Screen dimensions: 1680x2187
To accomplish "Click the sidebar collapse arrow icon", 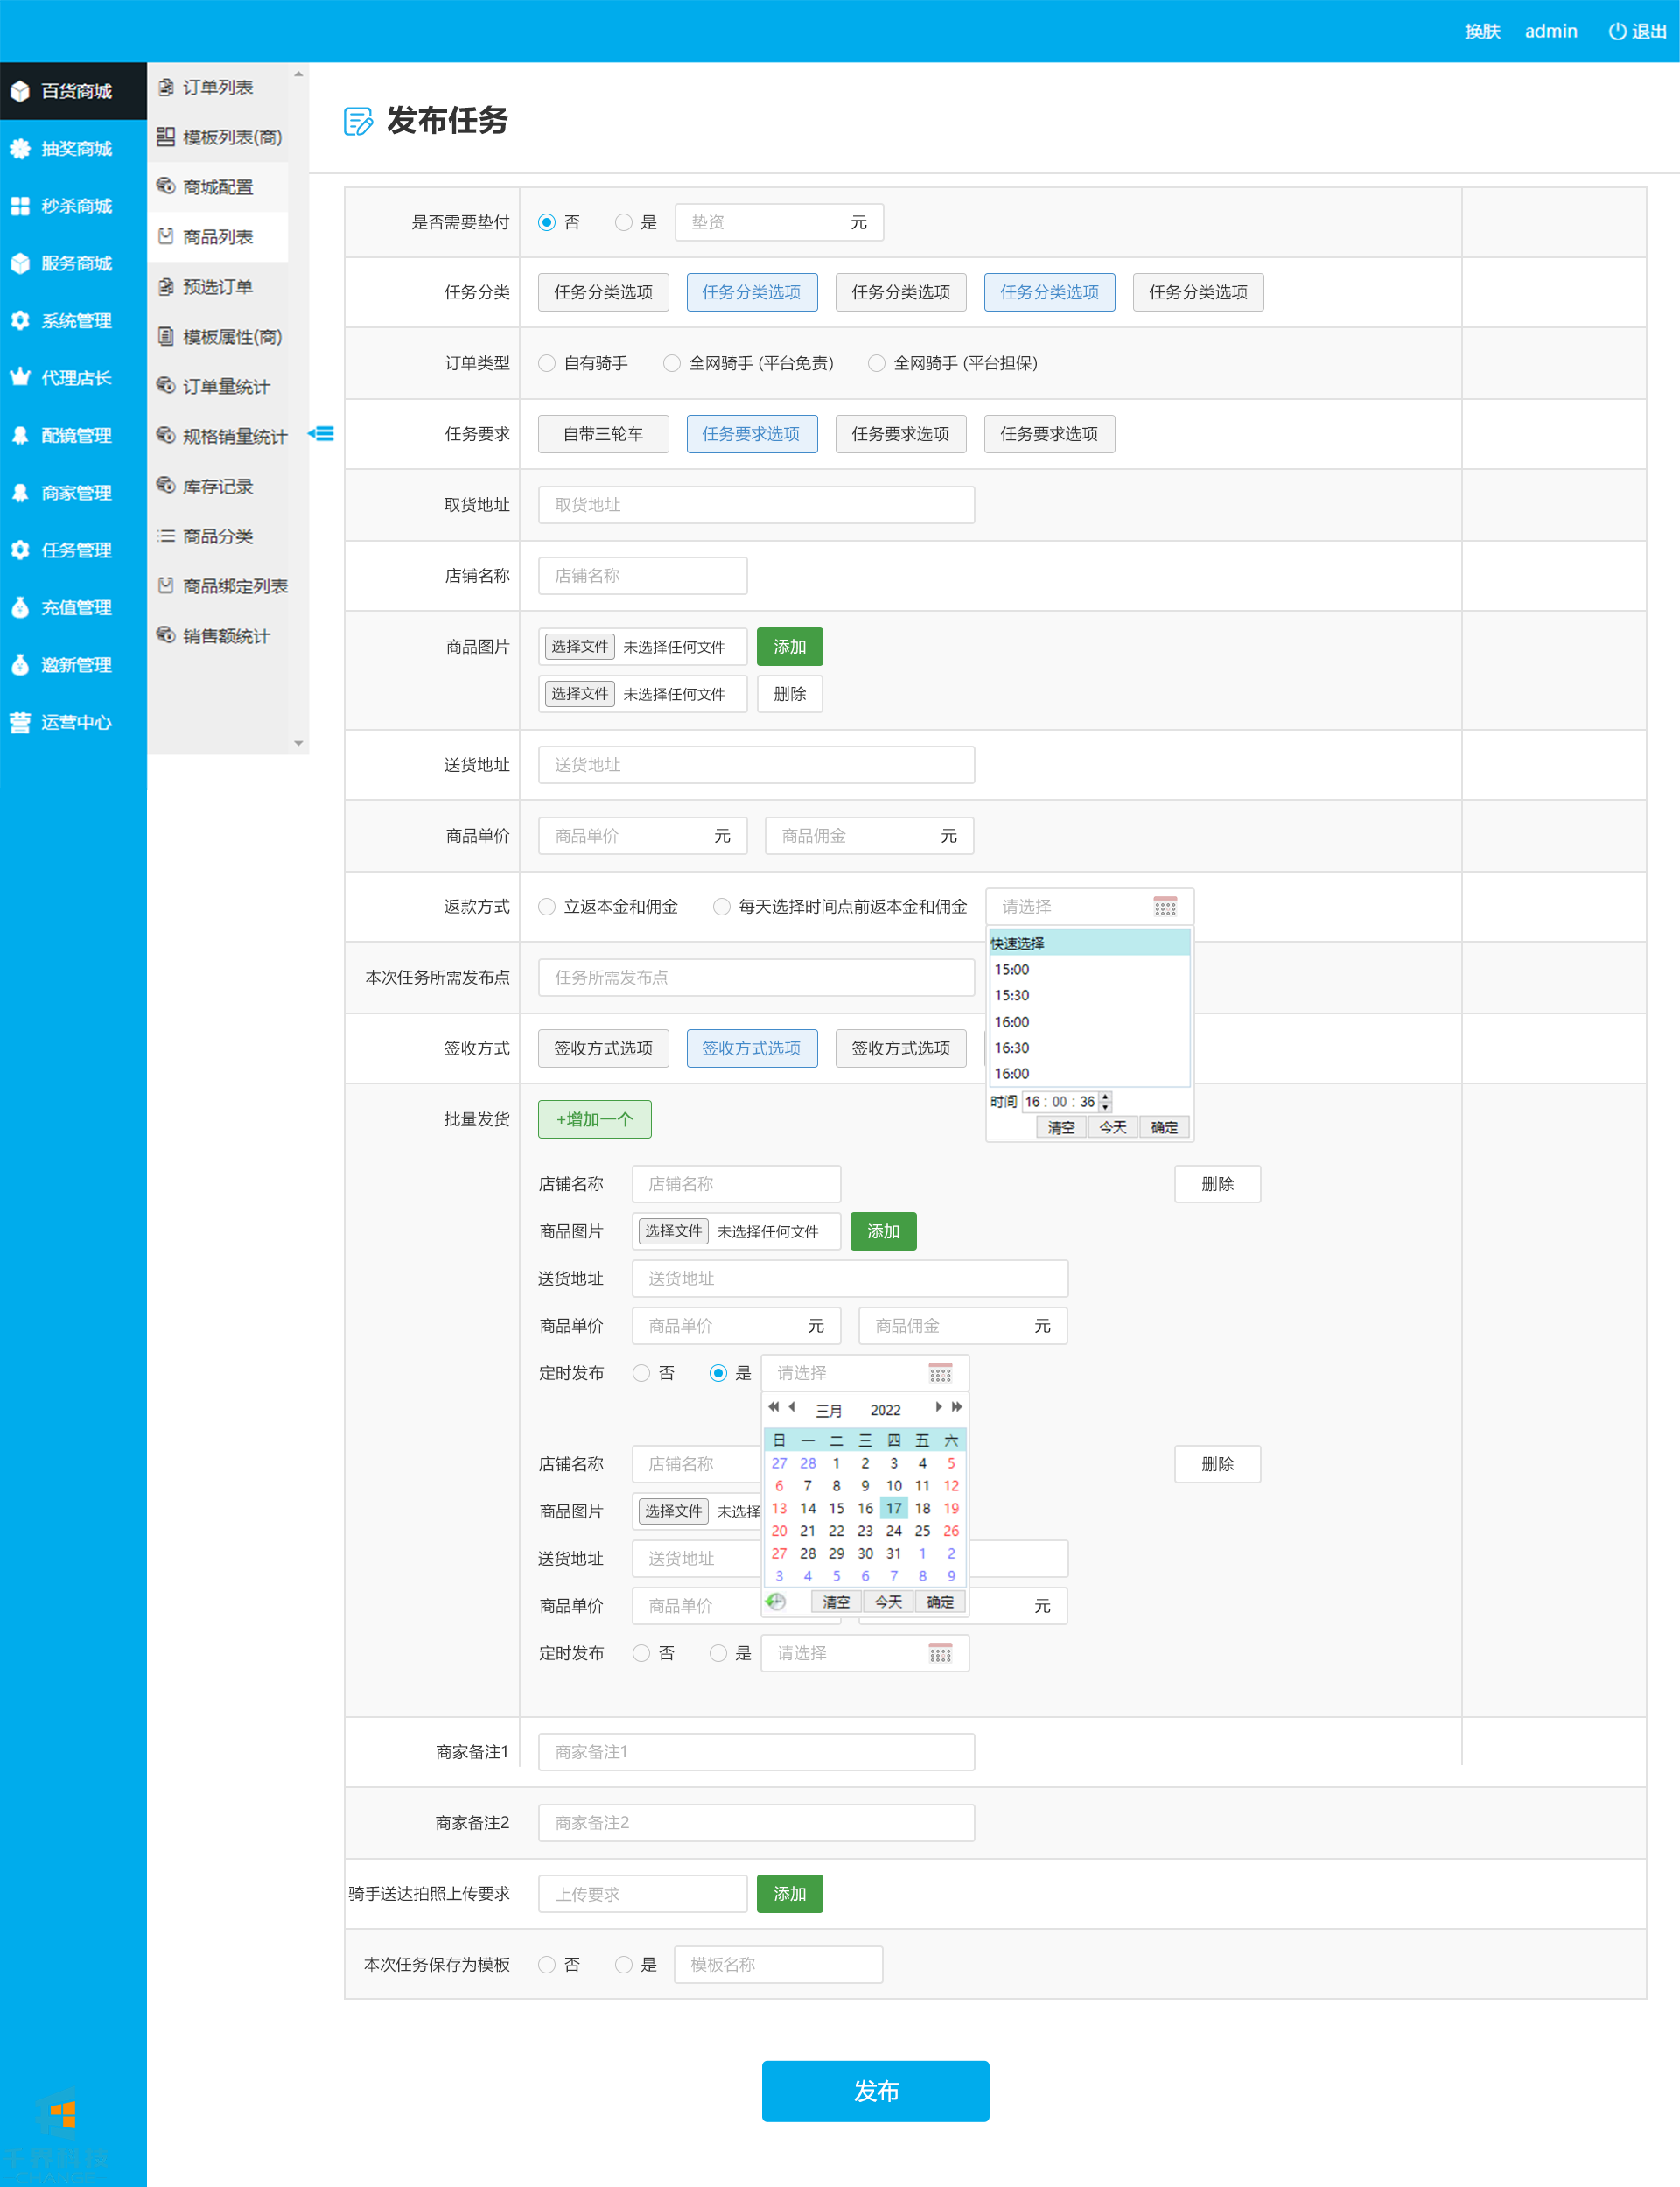I will point(321,433).
